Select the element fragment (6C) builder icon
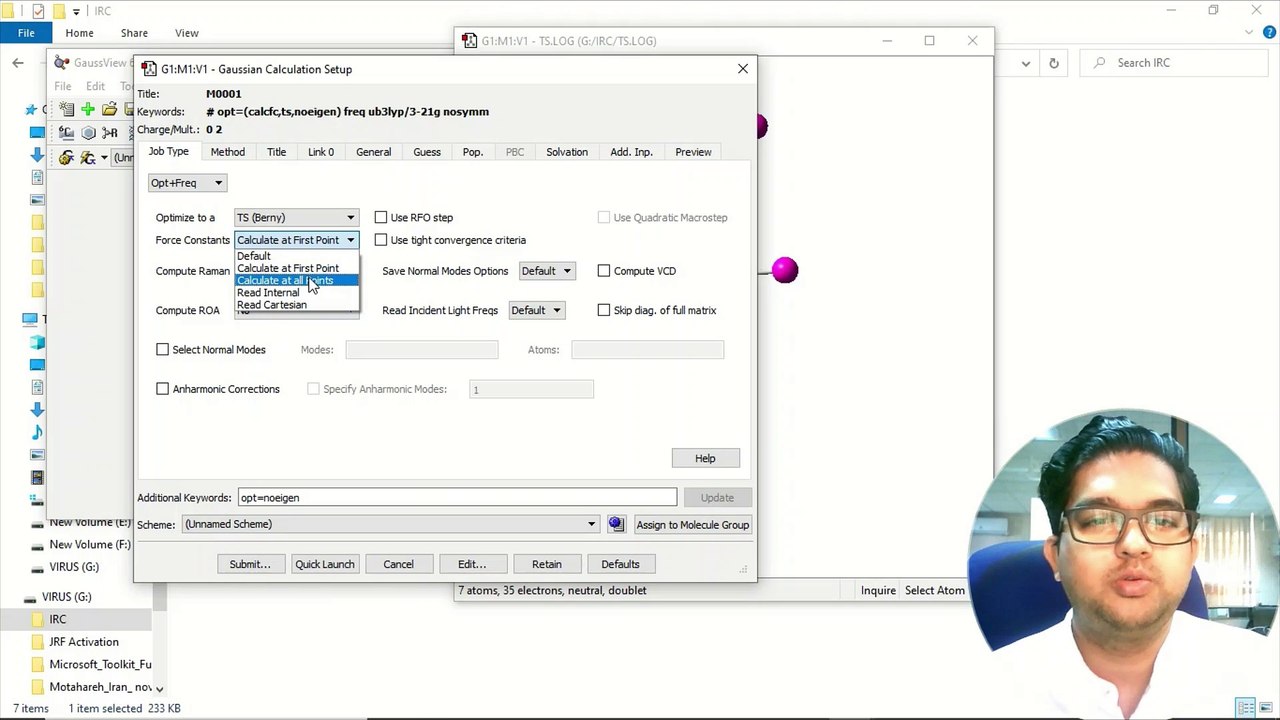Image resolution: width=1280 pixels, height=720 pixels. pos(66,133)
